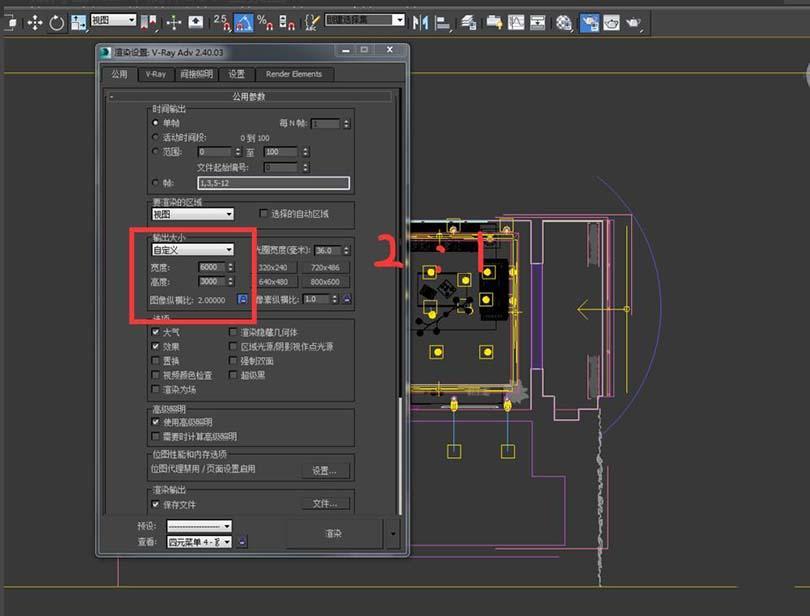Click the 渲染 render button
Screen dimensions: 810x616
tap(333, 534)
